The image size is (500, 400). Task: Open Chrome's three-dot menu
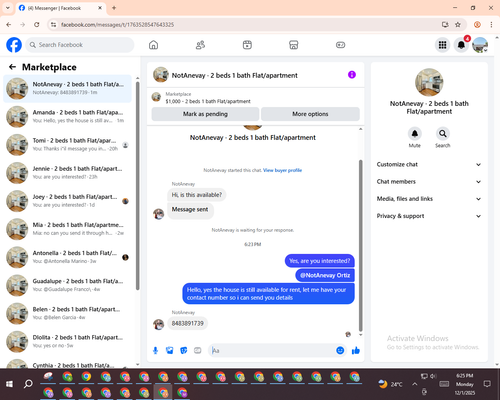pyautogui.click(x=491, y=24)
